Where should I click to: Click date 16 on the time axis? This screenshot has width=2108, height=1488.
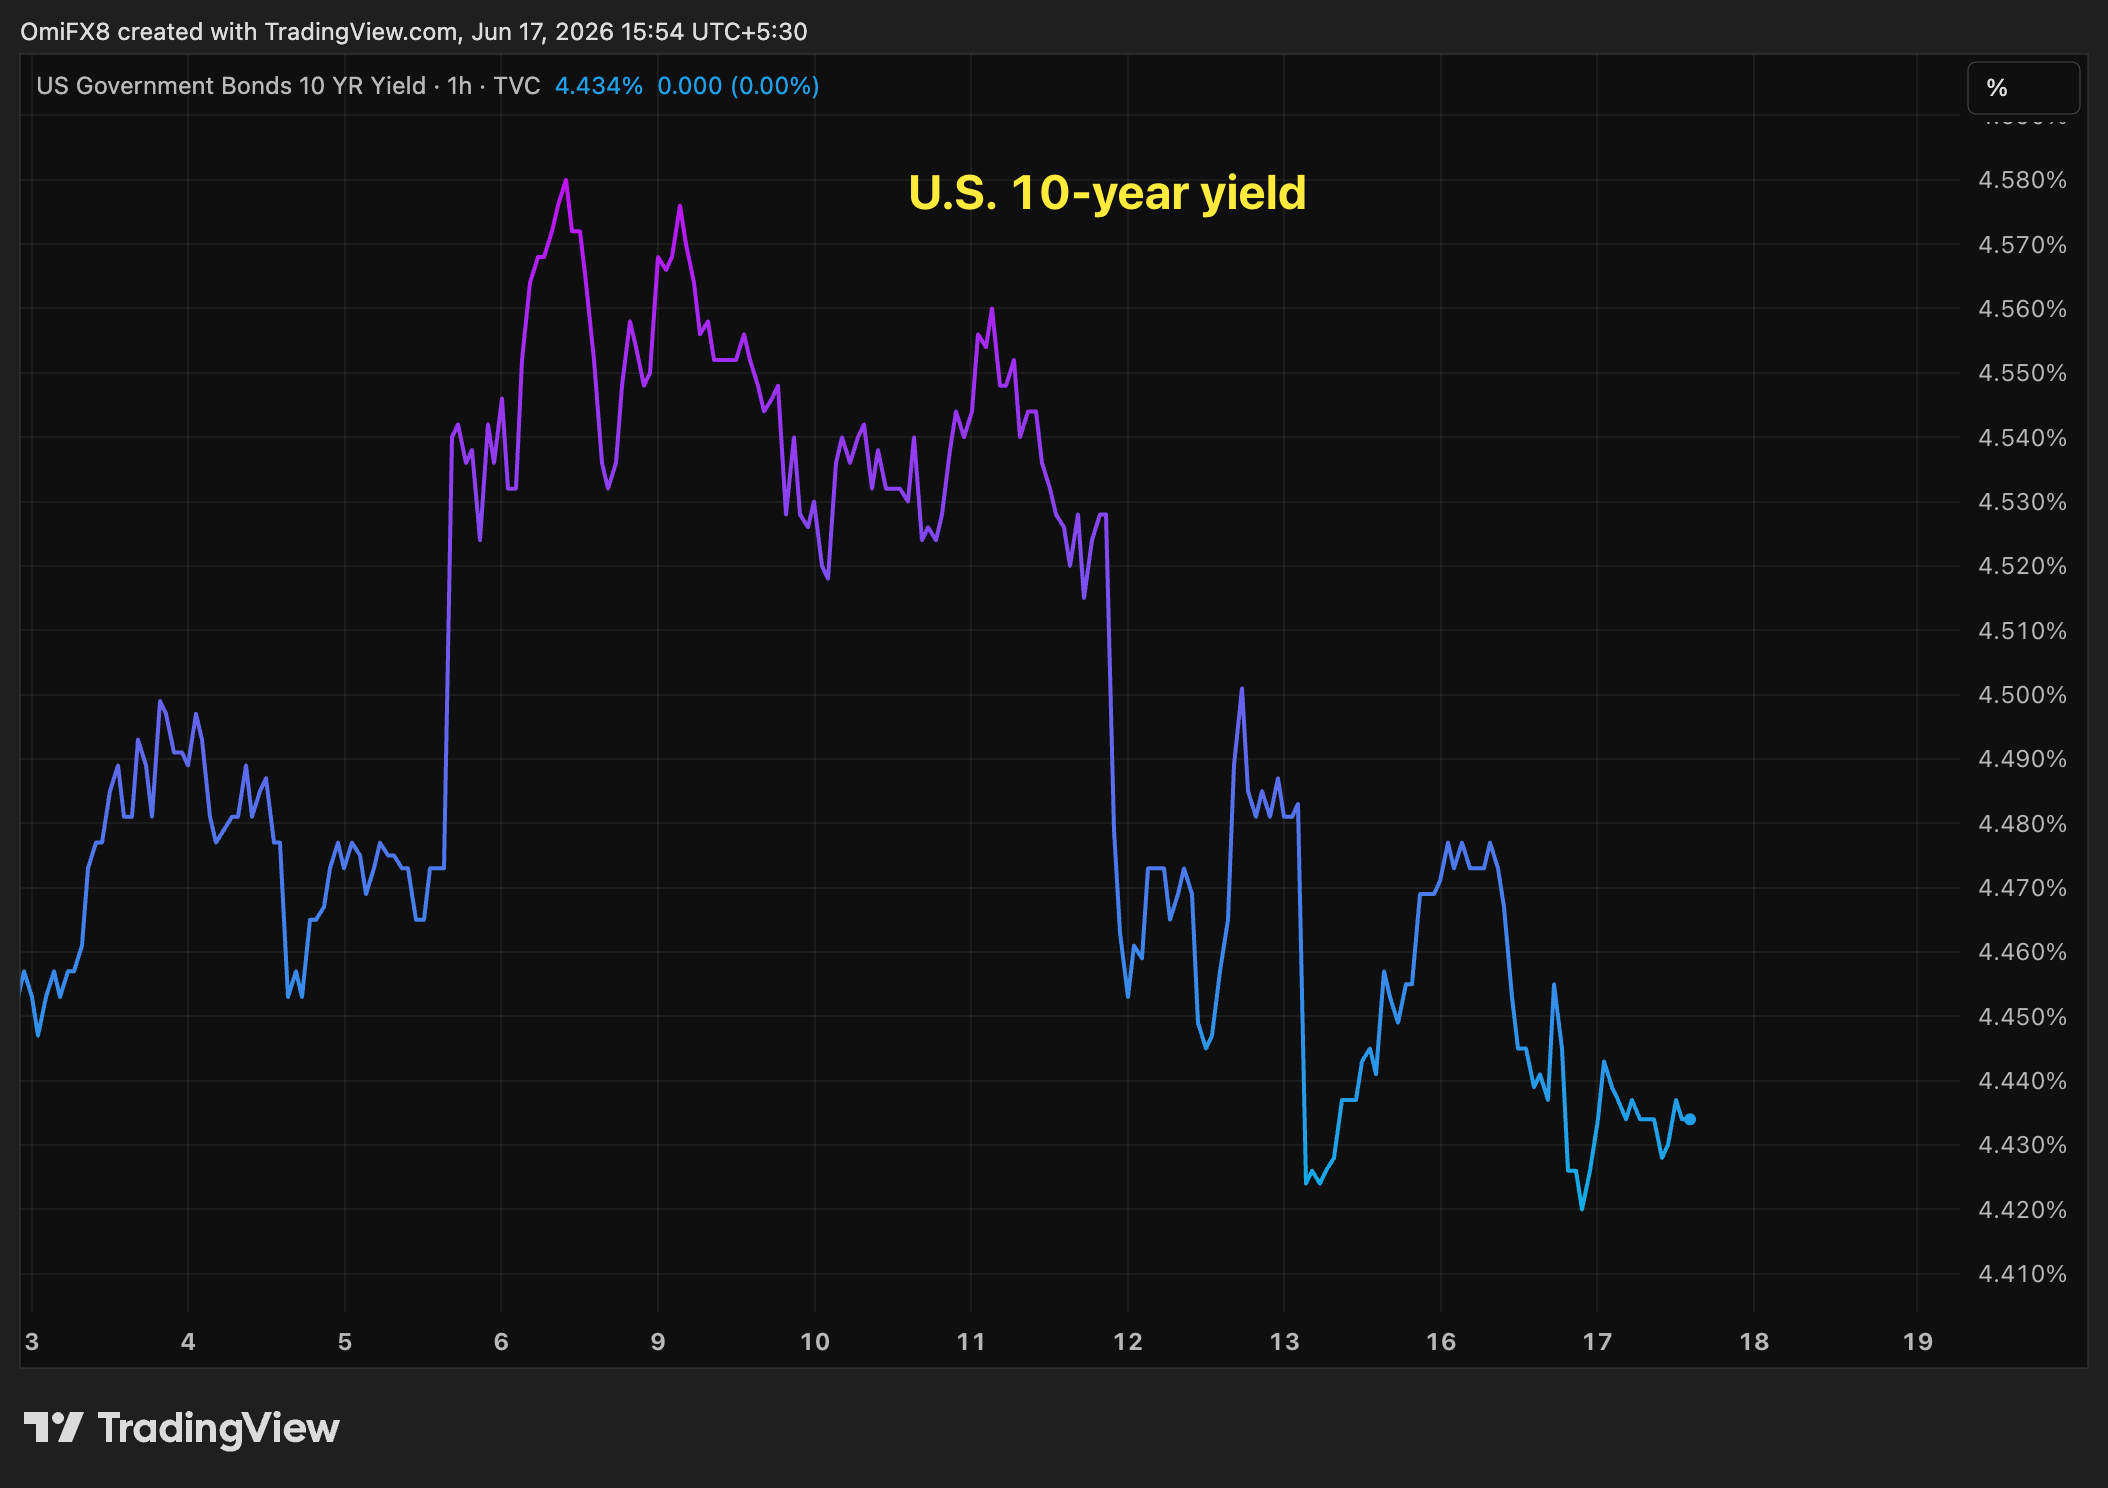pos(1441,1342)
